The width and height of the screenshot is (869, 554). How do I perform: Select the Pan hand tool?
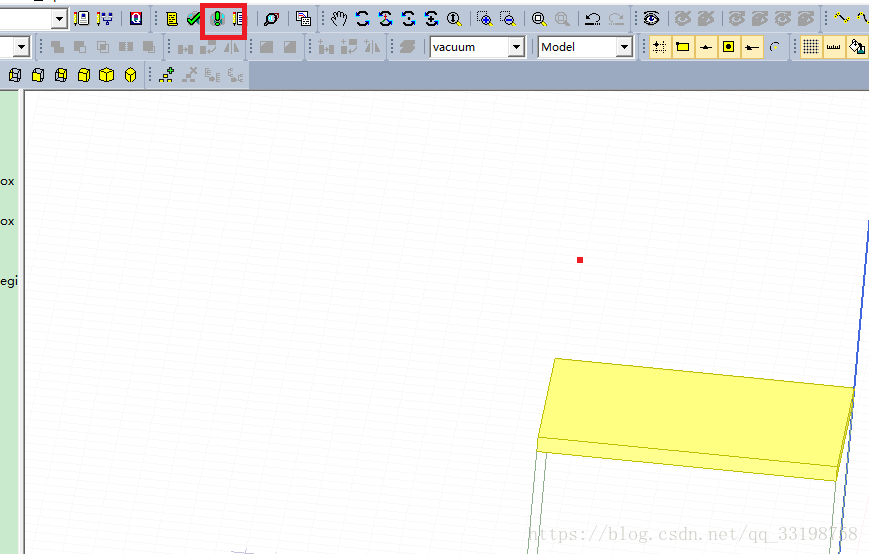(x=339, y=19)
